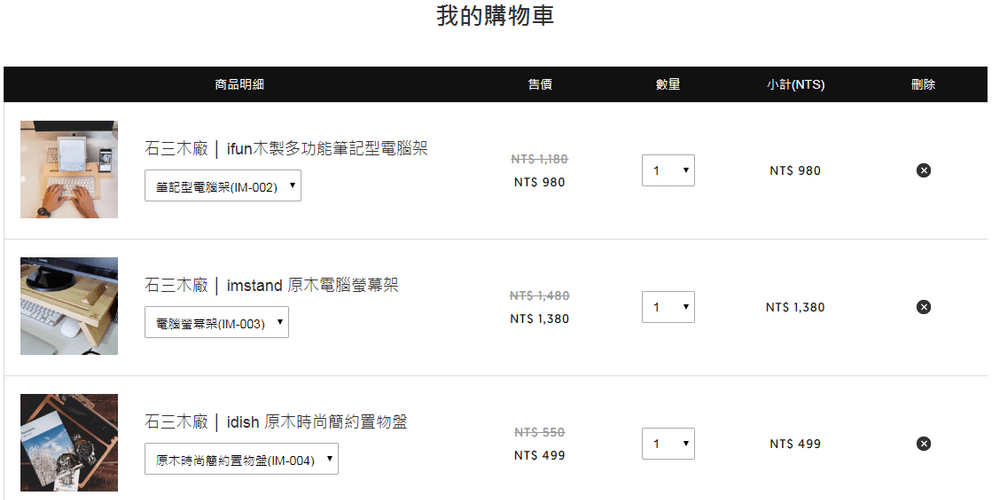Change quantity for the imstand monitor stand
Viewport: 1000px width, 500px height.
(x=668, y=307)
